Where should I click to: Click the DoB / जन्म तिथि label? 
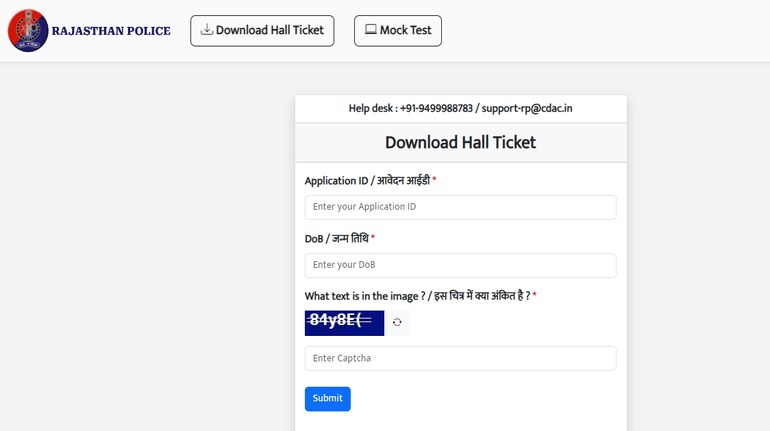pos(336,239)
